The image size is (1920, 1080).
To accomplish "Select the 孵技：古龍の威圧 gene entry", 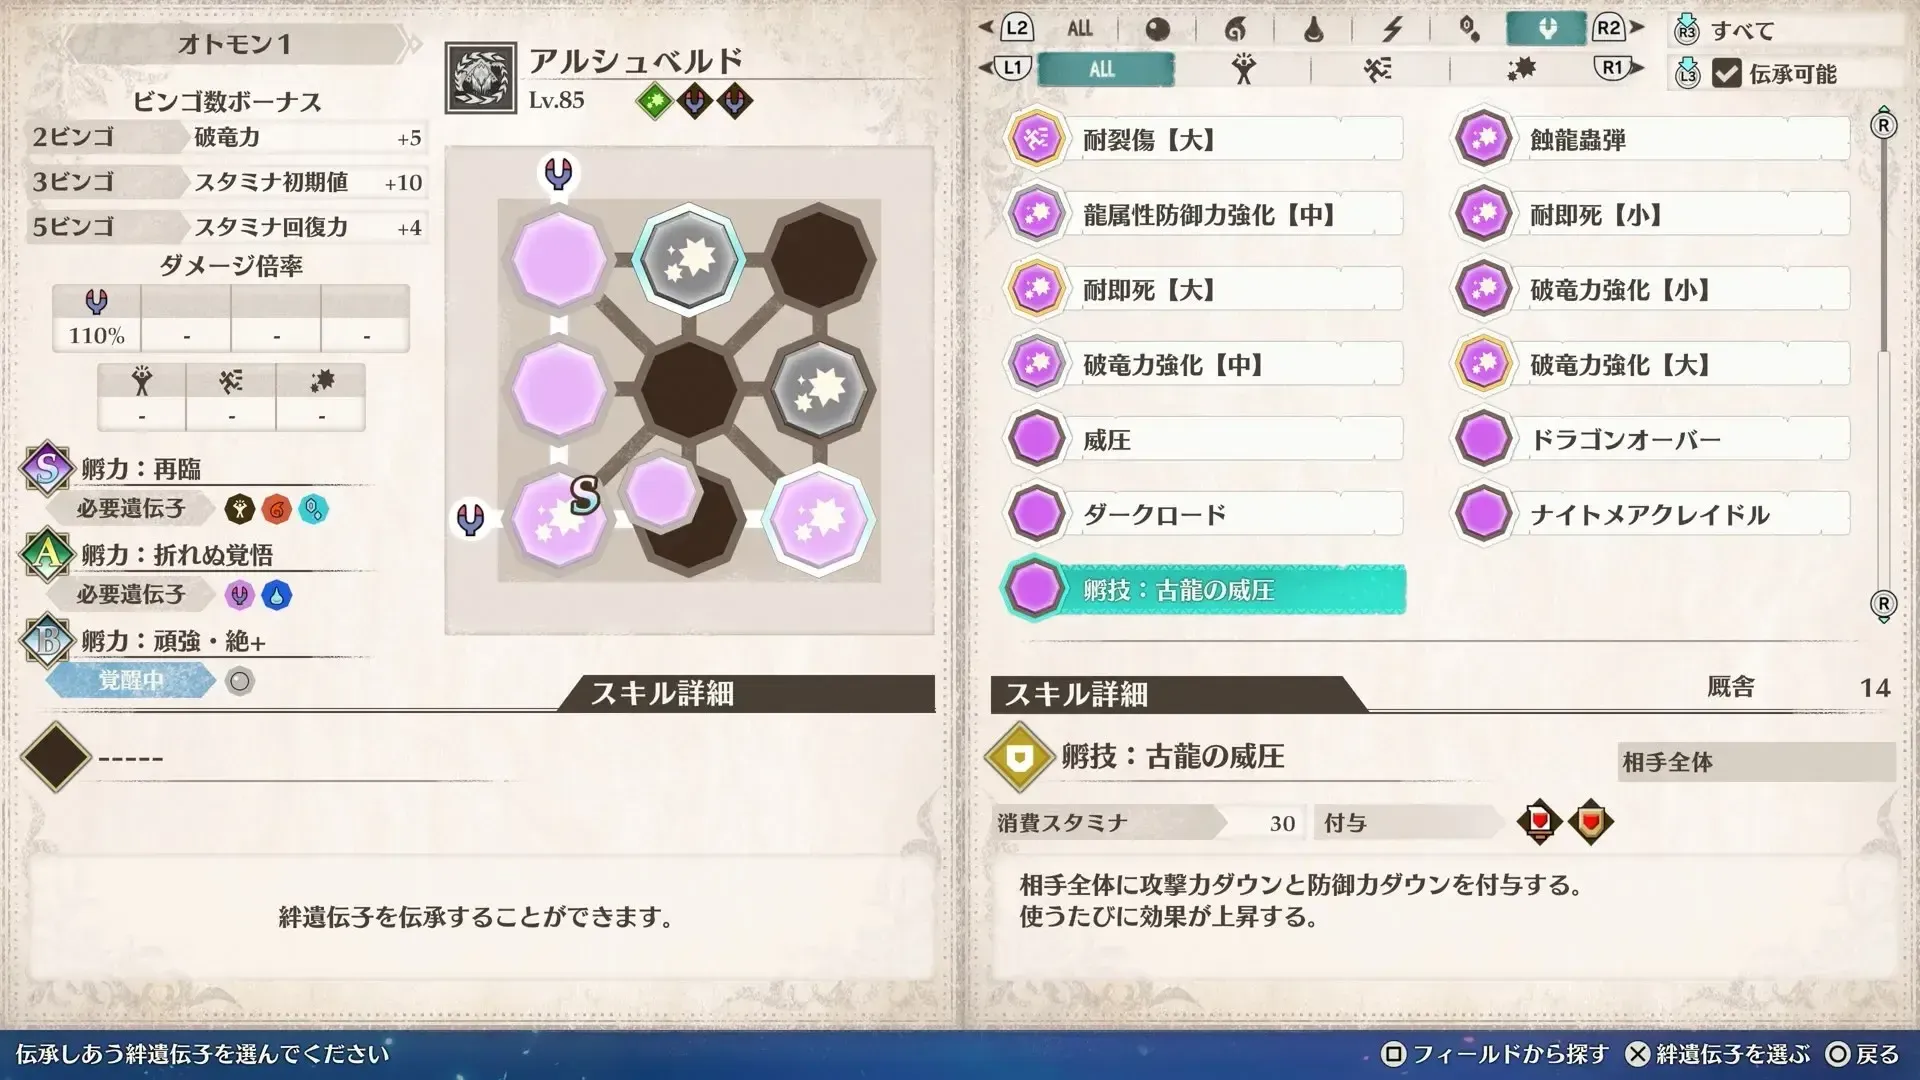I will [1205, 590].
